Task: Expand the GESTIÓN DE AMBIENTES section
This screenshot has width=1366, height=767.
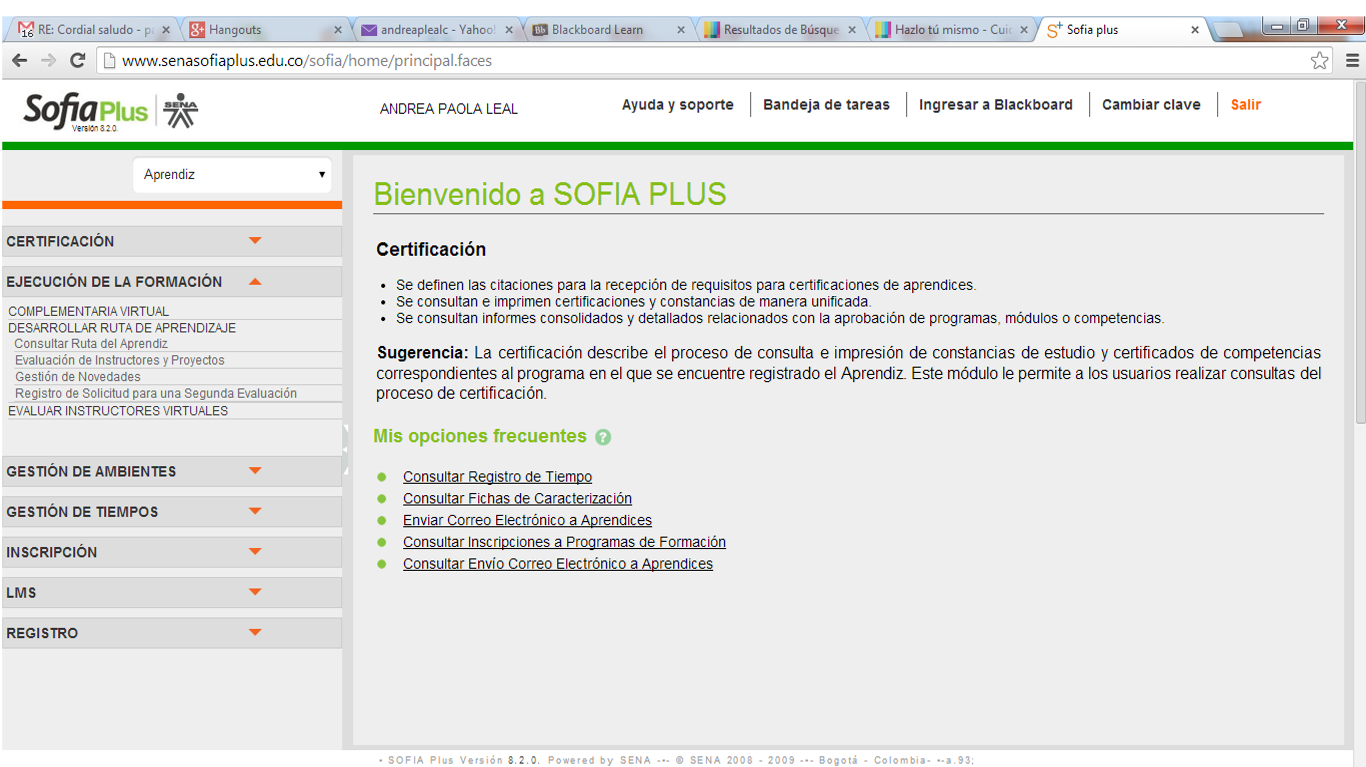Action: point(172,471)
